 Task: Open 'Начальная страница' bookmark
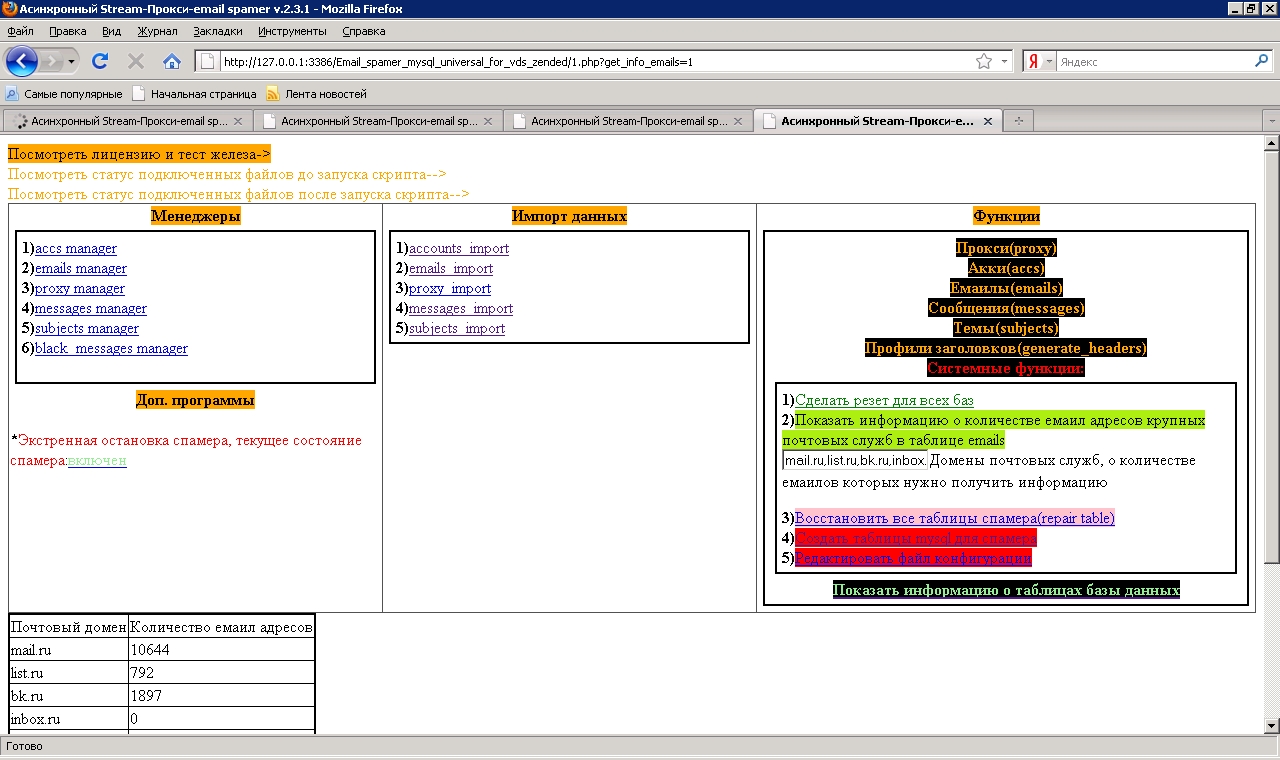[194, 94]
